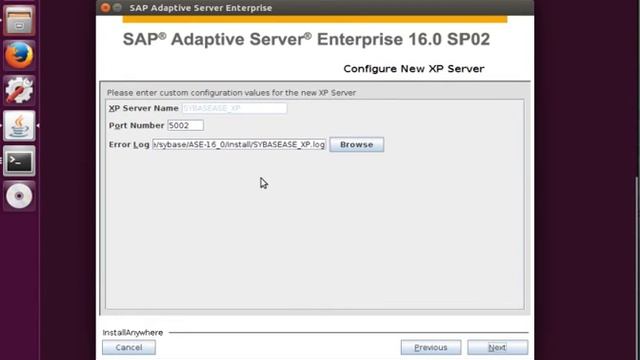Click the SAP Adaptive Server Enterprise 16.0 SP02 title
The height and width of the screenshot is (360, 640).
point(306,40)
